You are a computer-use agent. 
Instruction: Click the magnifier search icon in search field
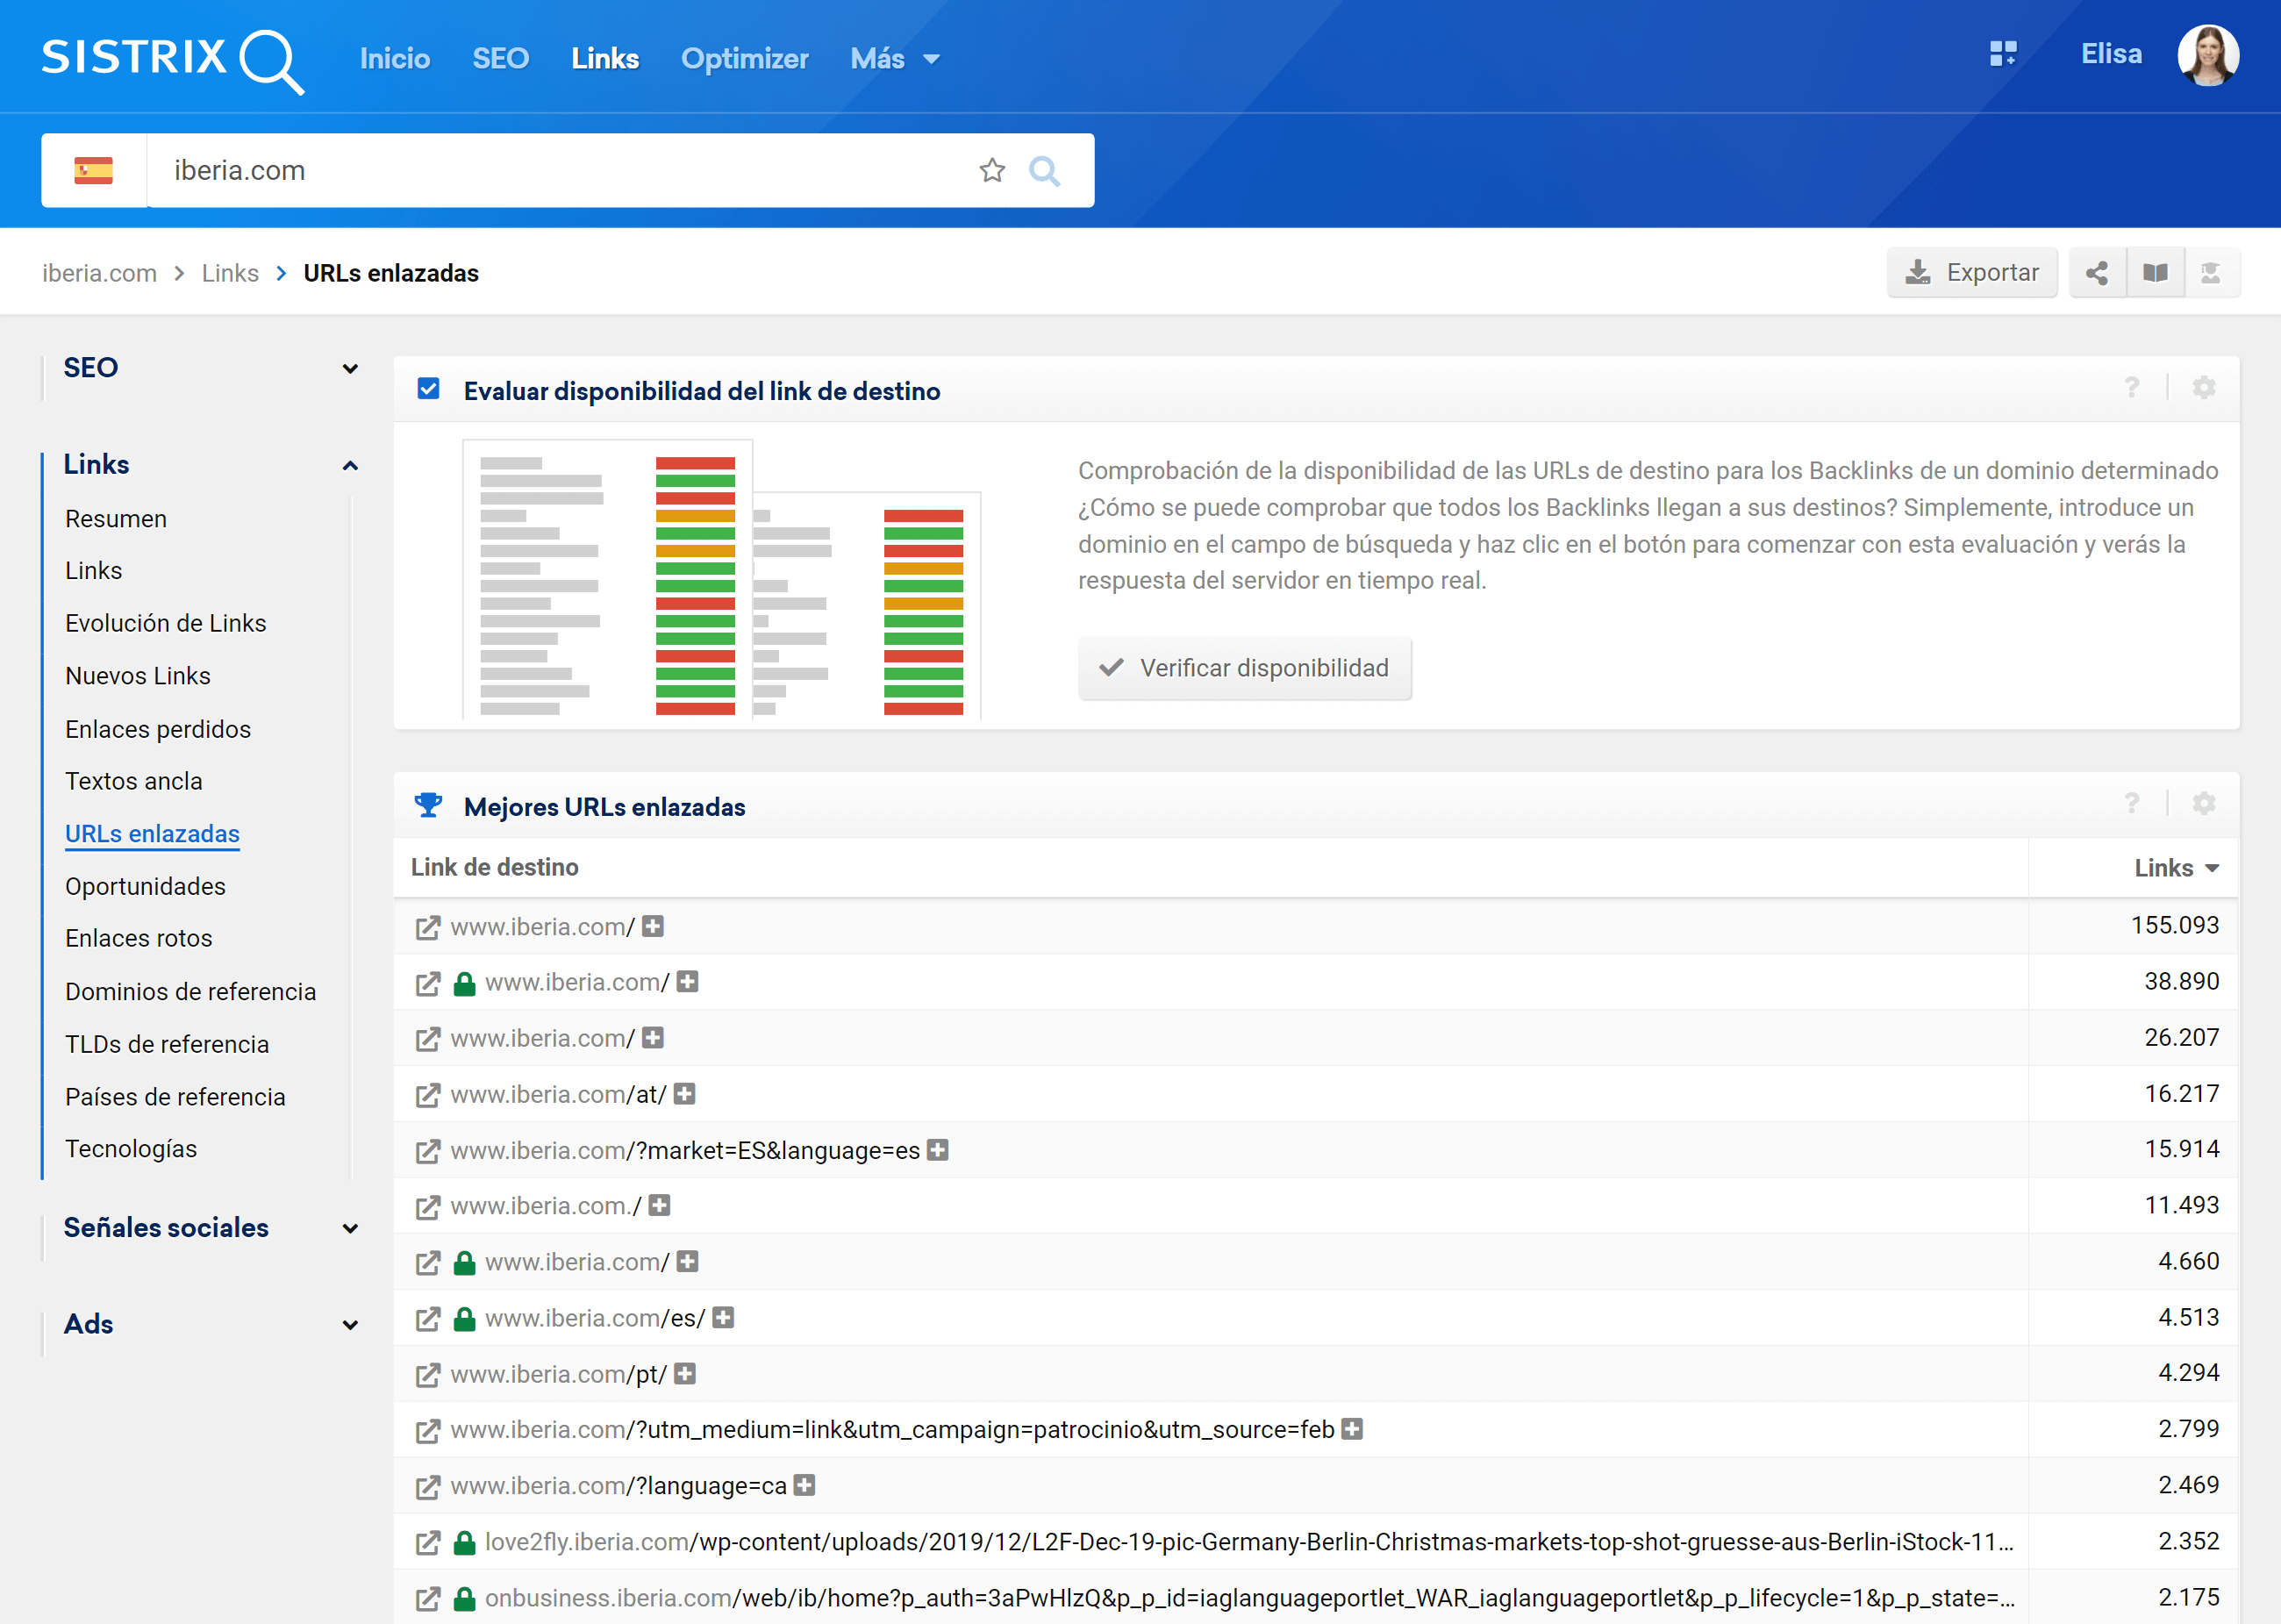[1044, 171]
